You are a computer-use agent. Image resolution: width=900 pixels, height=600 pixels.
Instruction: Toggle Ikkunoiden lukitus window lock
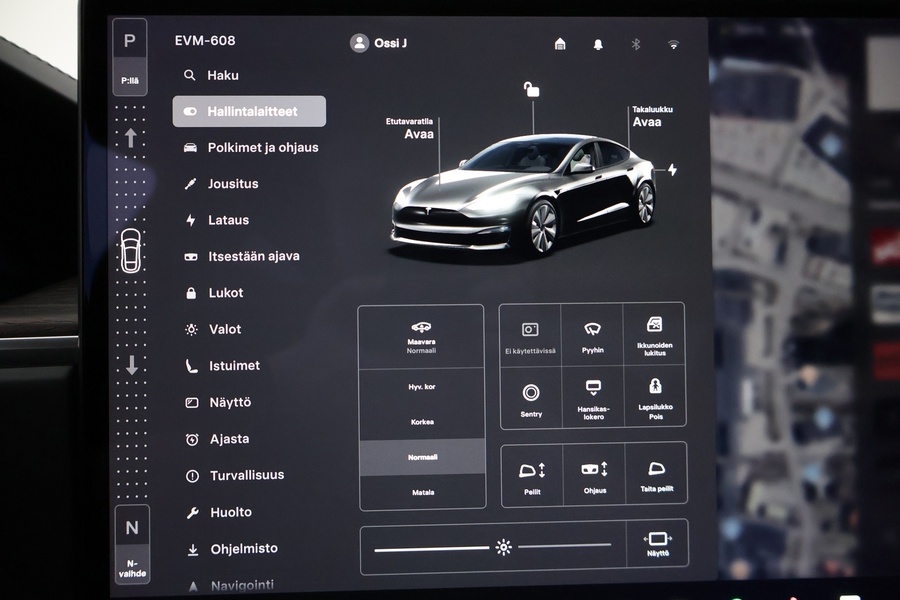click(654, 334)
